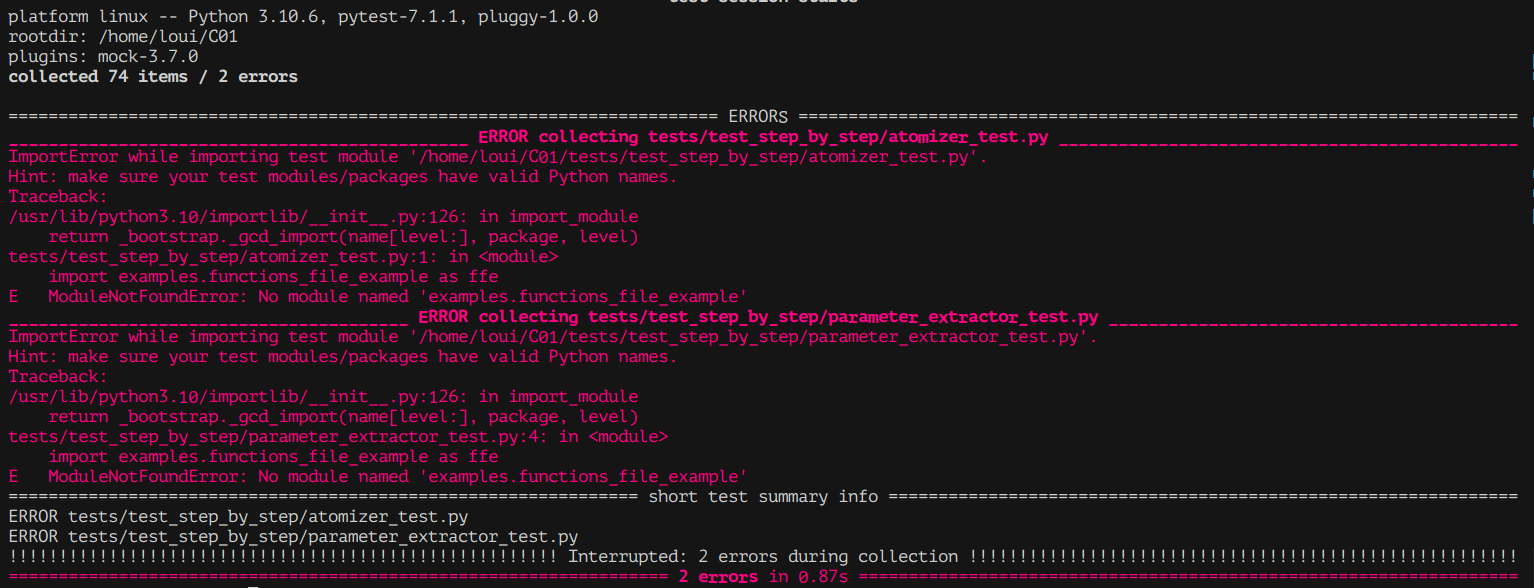Click the 'short test summary info' header

tap(763, 497)
